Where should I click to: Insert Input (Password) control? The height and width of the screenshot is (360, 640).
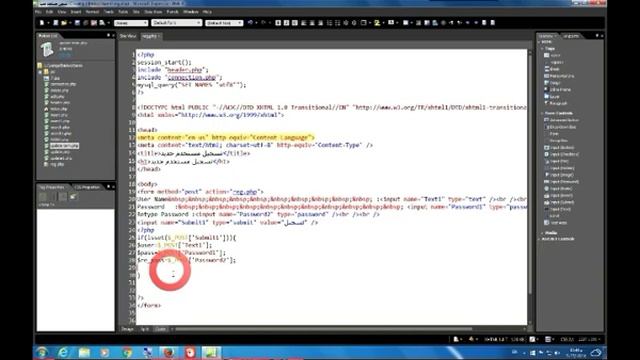coord(561,182)
